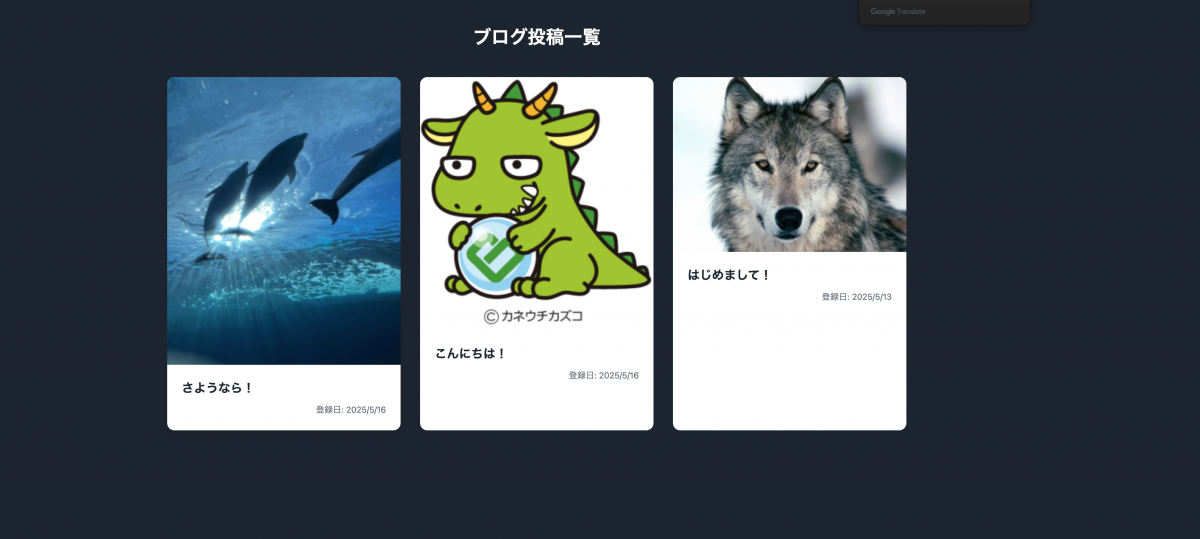Click the Google Translate label in popup

point(898,12)
